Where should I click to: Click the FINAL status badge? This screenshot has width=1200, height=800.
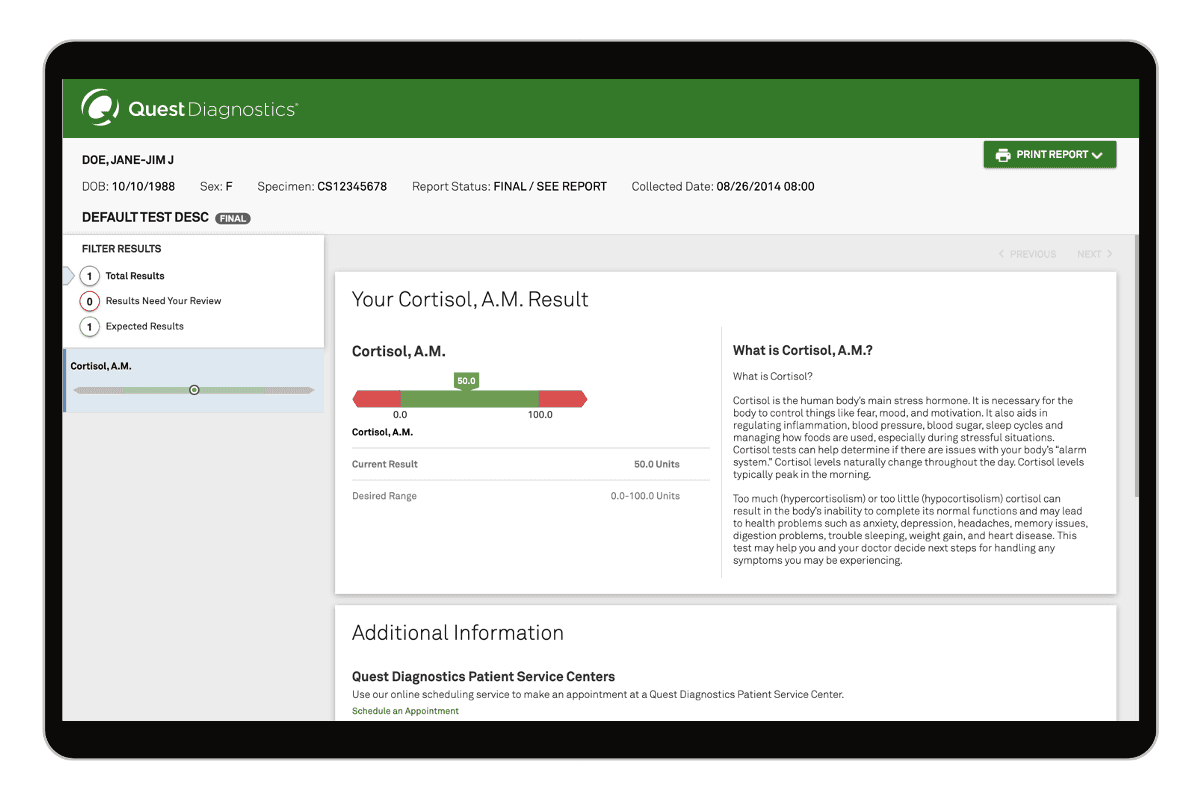[232, 218]
